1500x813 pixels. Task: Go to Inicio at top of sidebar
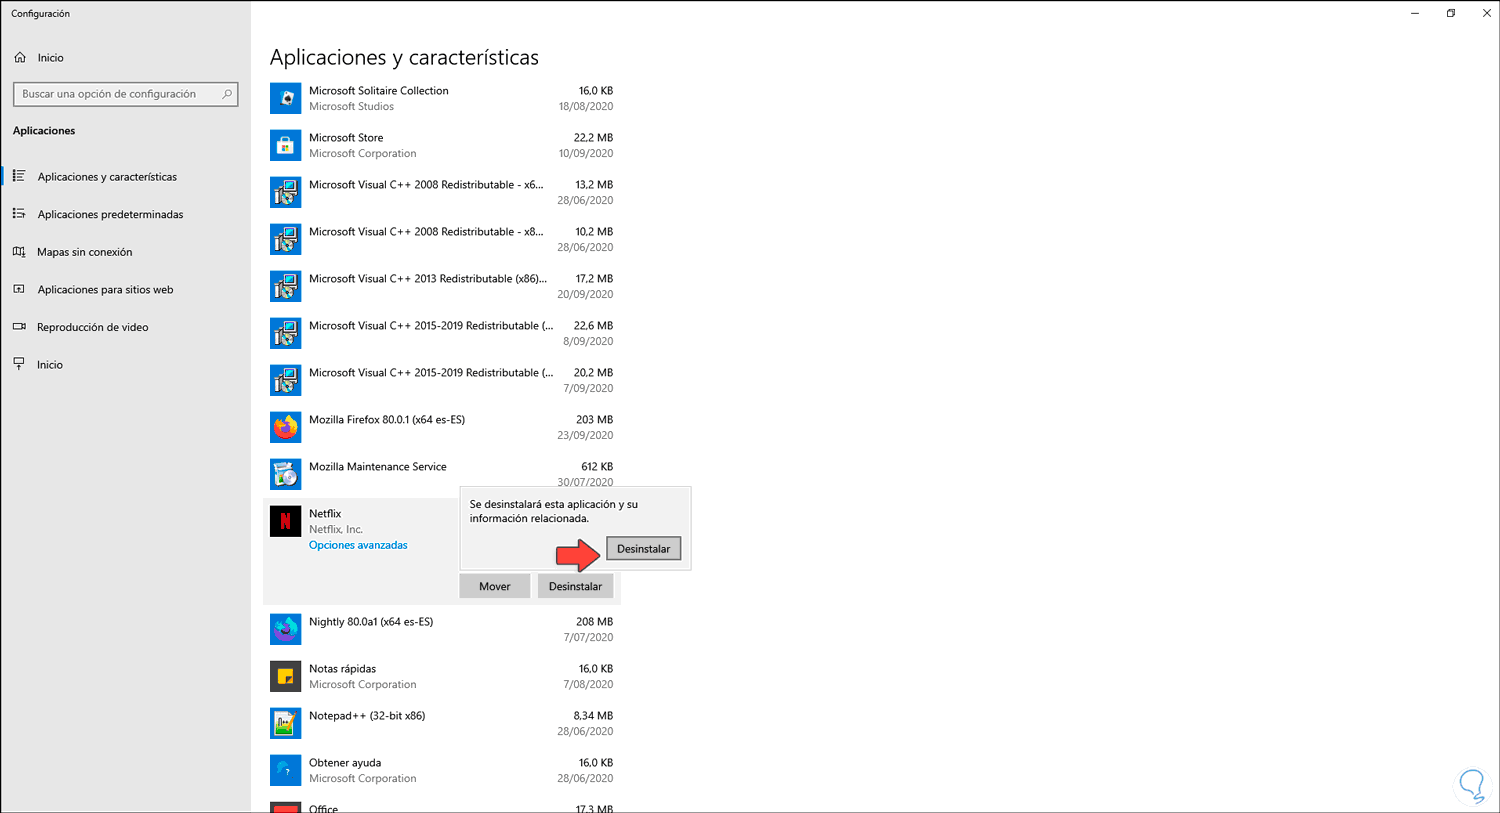50,58
